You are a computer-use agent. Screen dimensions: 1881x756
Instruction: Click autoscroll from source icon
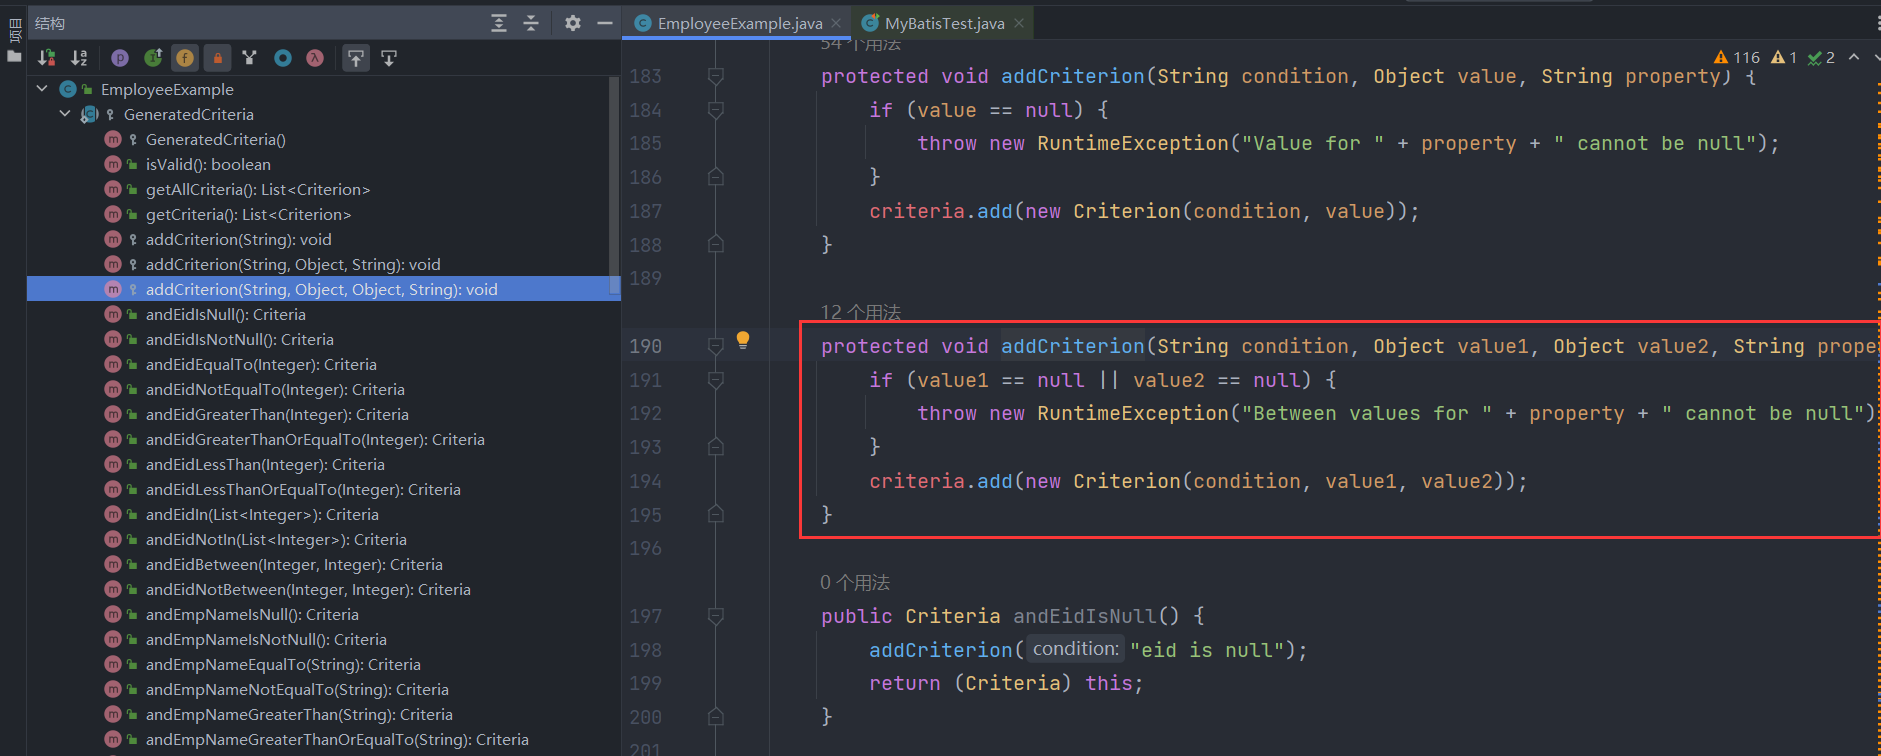[x=389, y=58]
